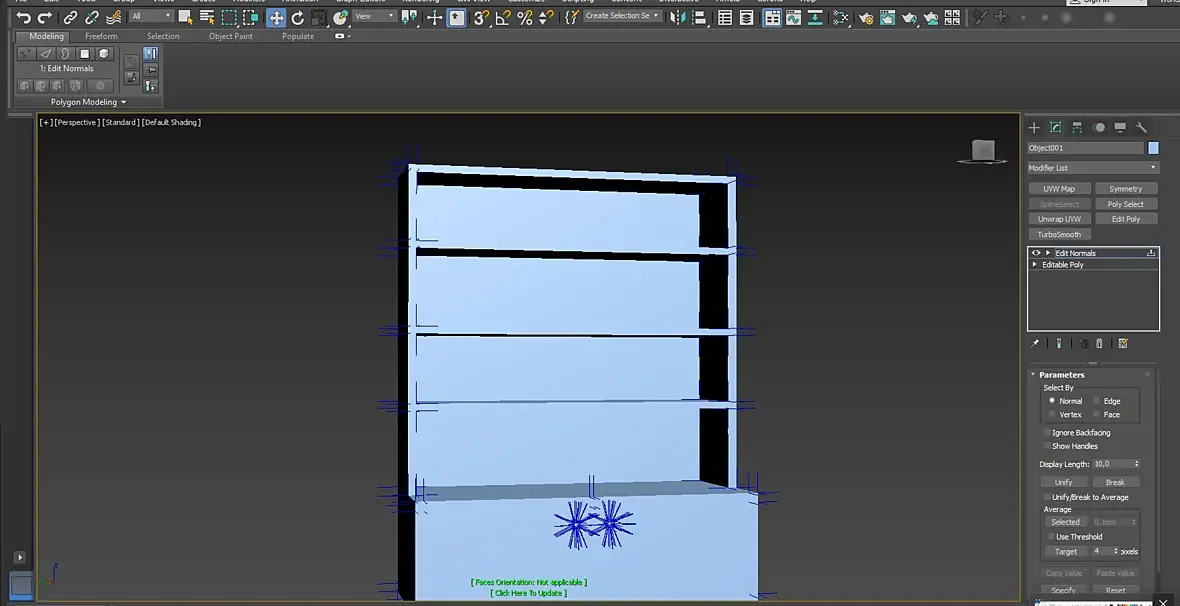
Task: Open Render Setup teapot icon
Action: [x=866, y=17]
